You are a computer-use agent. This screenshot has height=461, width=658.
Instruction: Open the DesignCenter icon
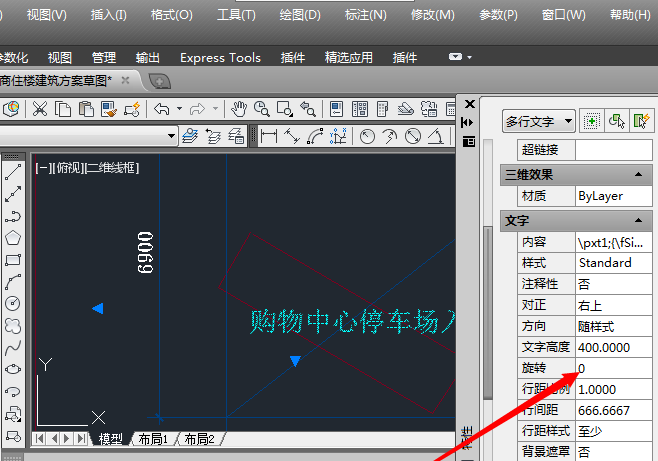coord(360,109)
